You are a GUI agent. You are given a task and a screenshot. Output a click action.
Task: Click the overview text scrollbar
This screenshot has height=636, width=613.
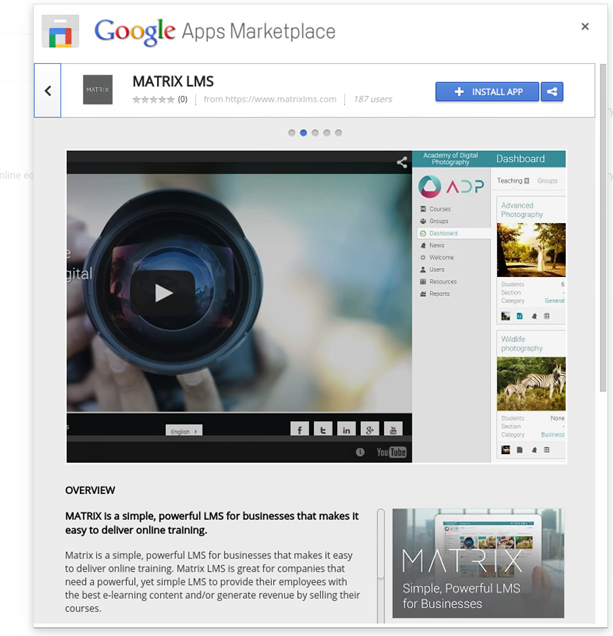tap(381, 544)
